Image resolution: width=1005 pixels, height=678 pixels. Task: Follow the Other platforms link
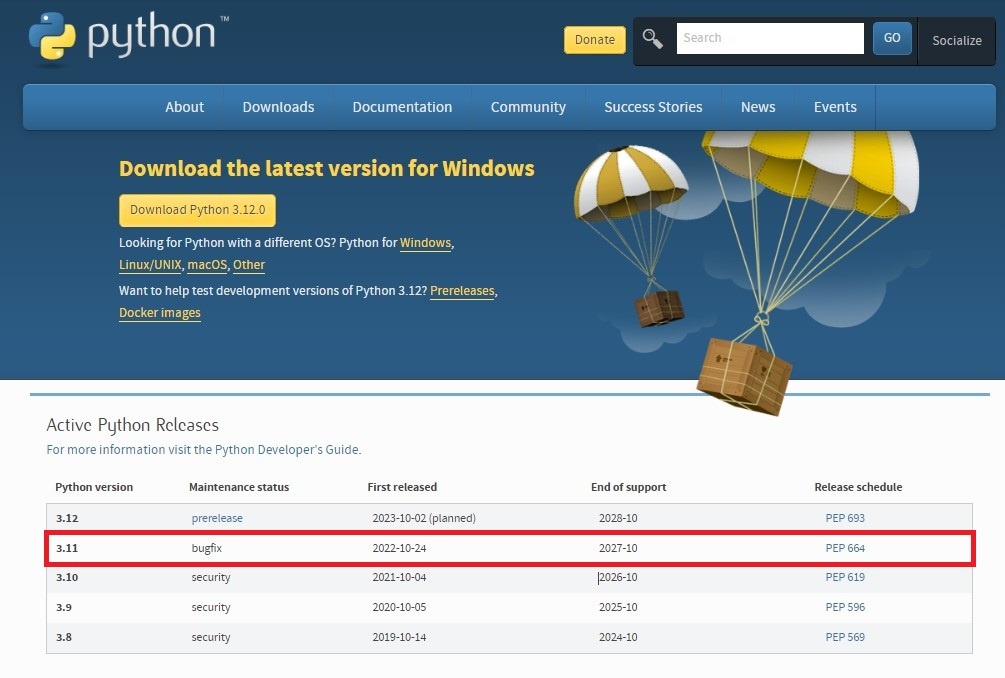(249, 265)
